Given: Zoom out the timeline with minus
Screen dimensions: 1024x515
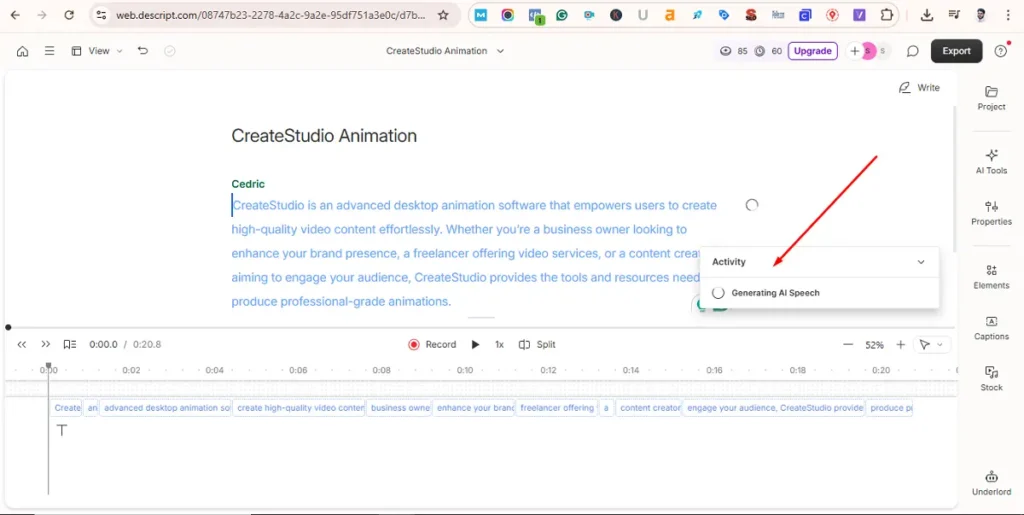Looking at the screenshot, I should click(848, 345).
